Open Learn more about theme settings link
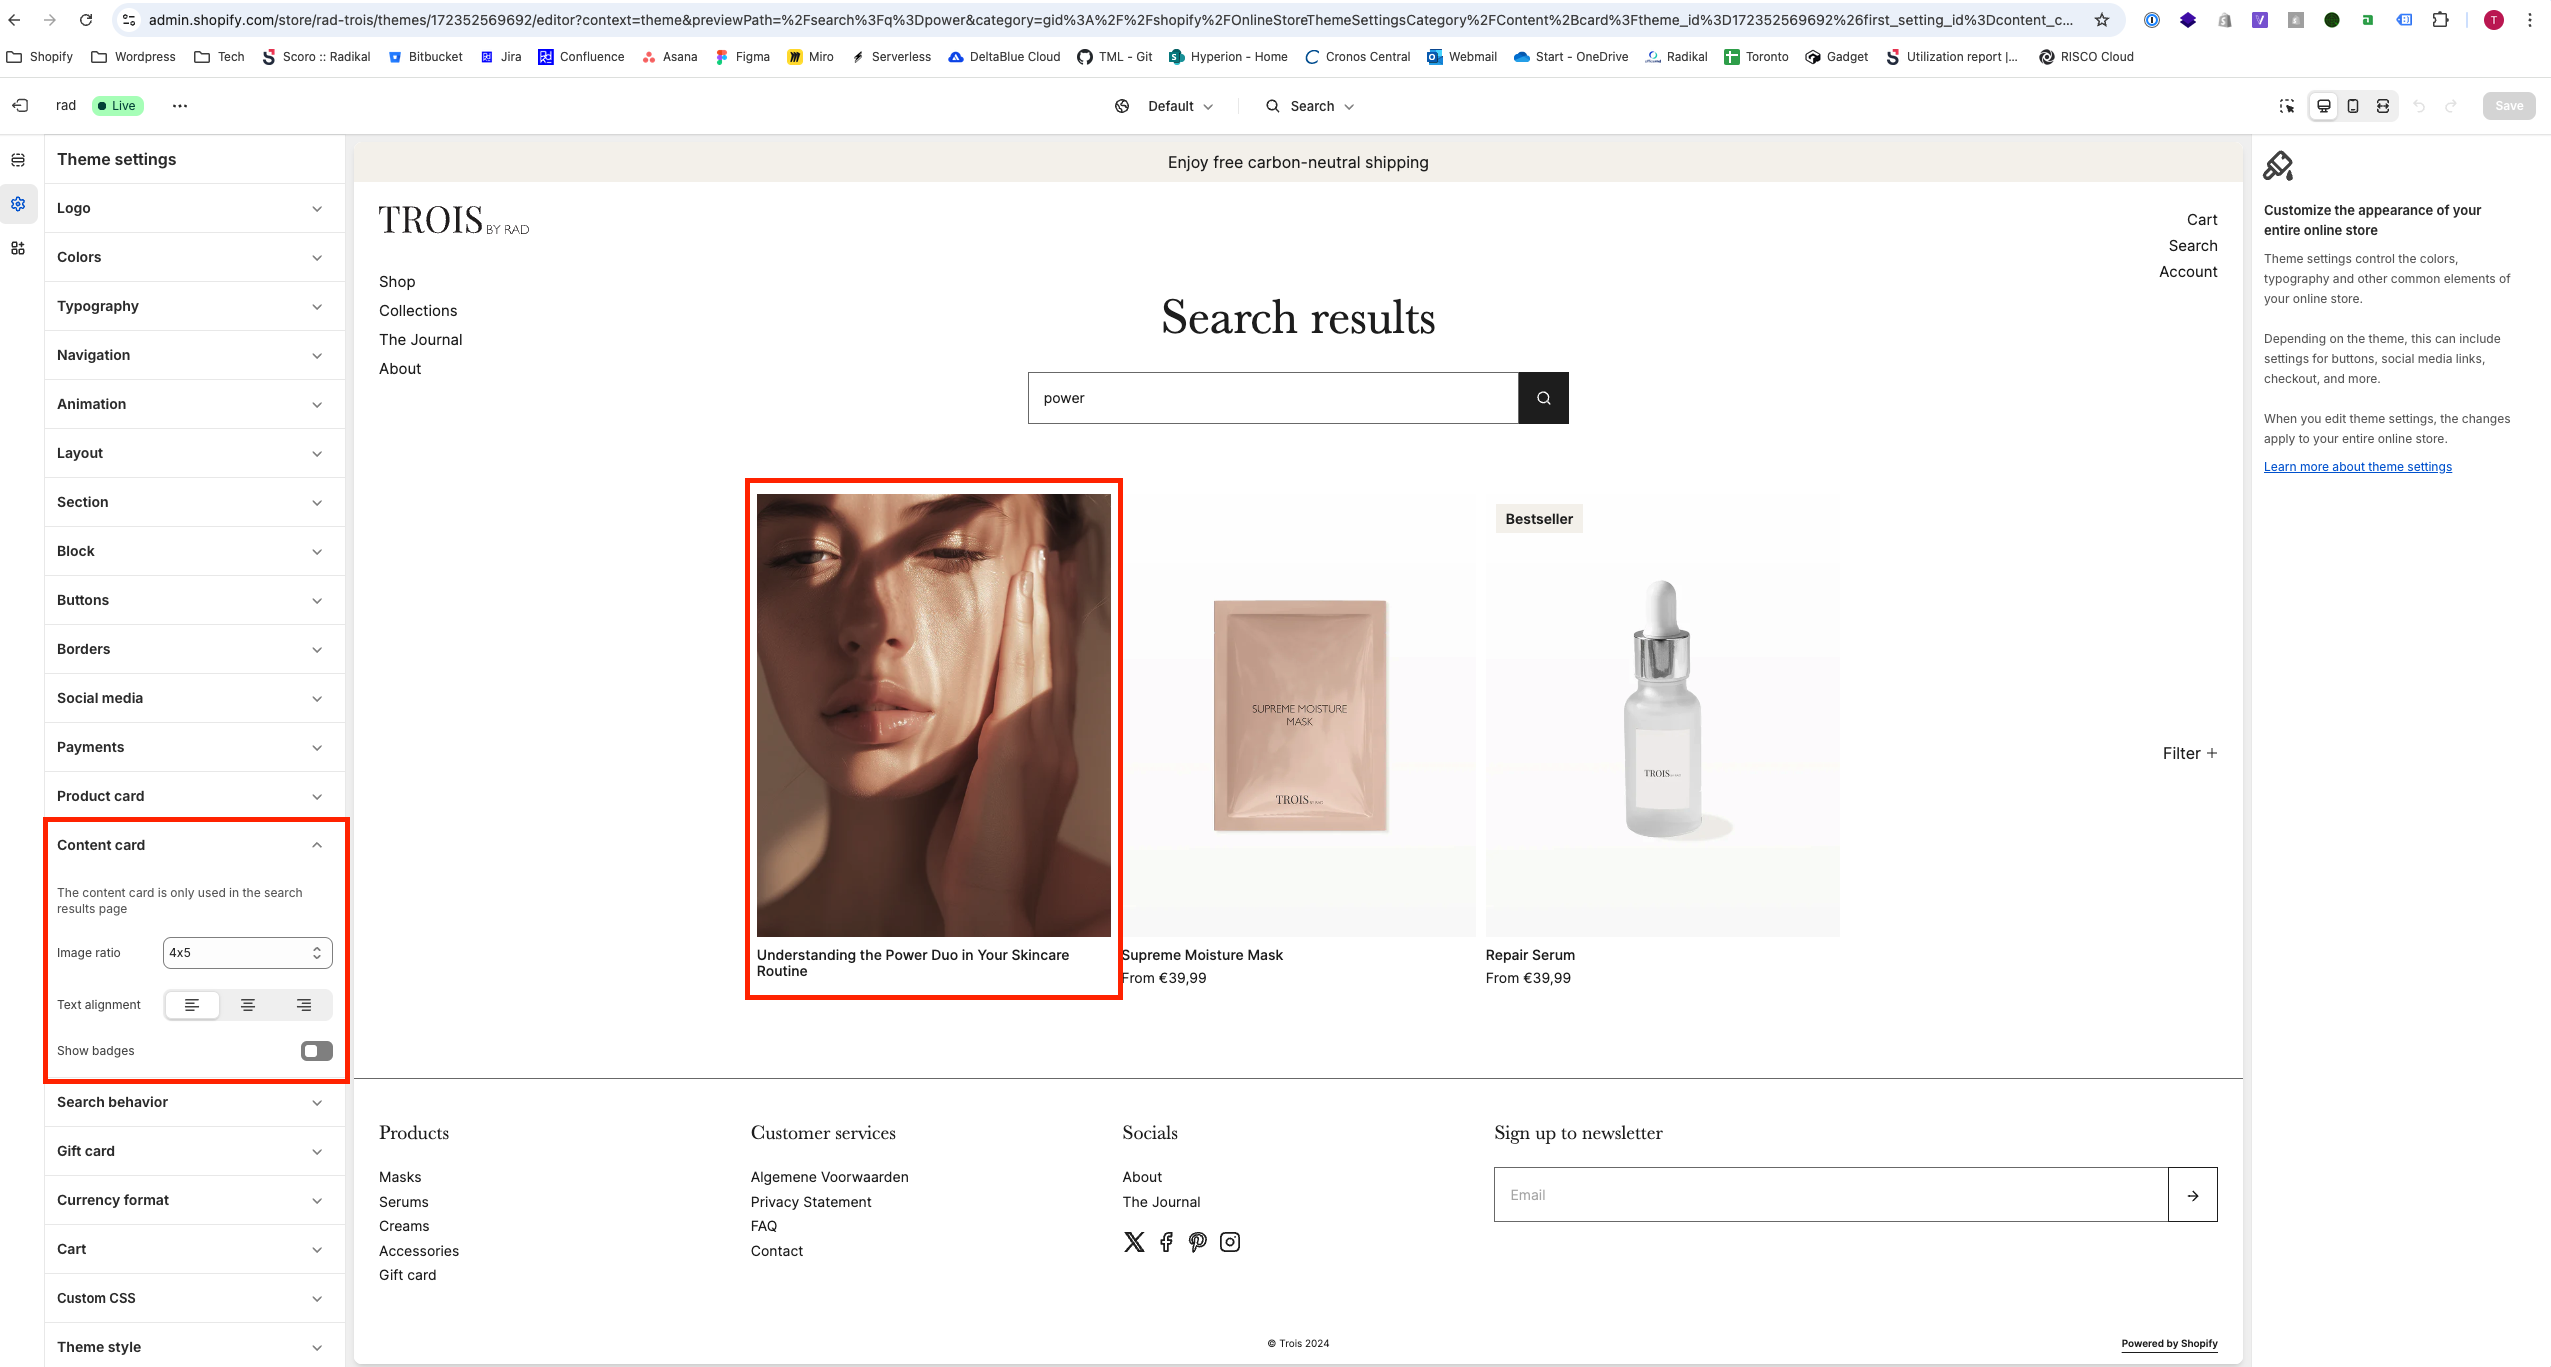This screenshot has width=2551, height=1367. (2358, 467)
